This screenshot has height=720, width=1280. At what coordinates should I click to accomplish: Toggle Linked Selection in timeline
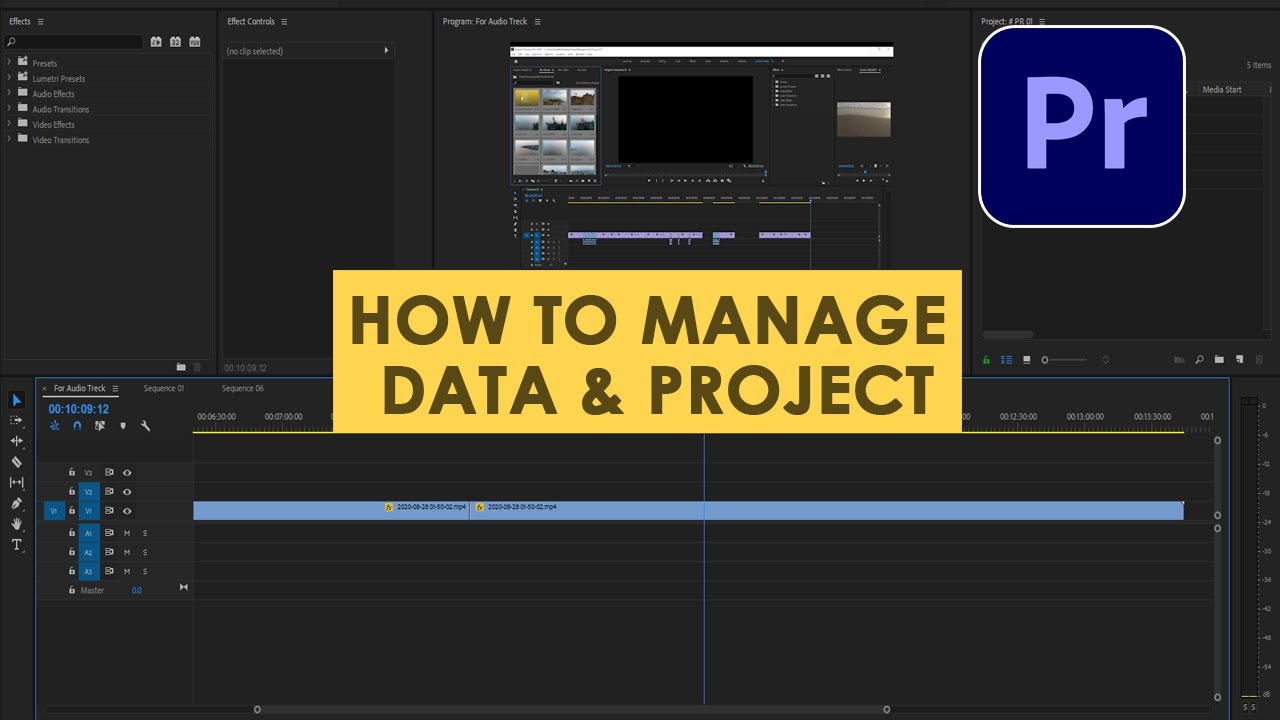click(x=100, y=426)
